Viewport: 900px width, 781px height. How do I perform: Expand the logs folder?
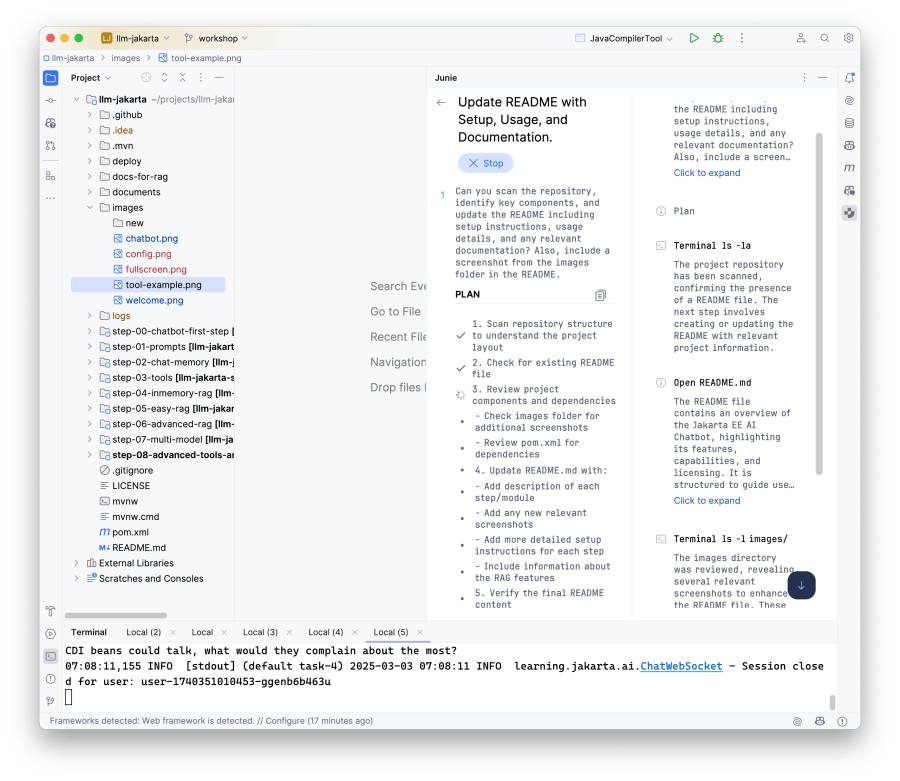90,316
